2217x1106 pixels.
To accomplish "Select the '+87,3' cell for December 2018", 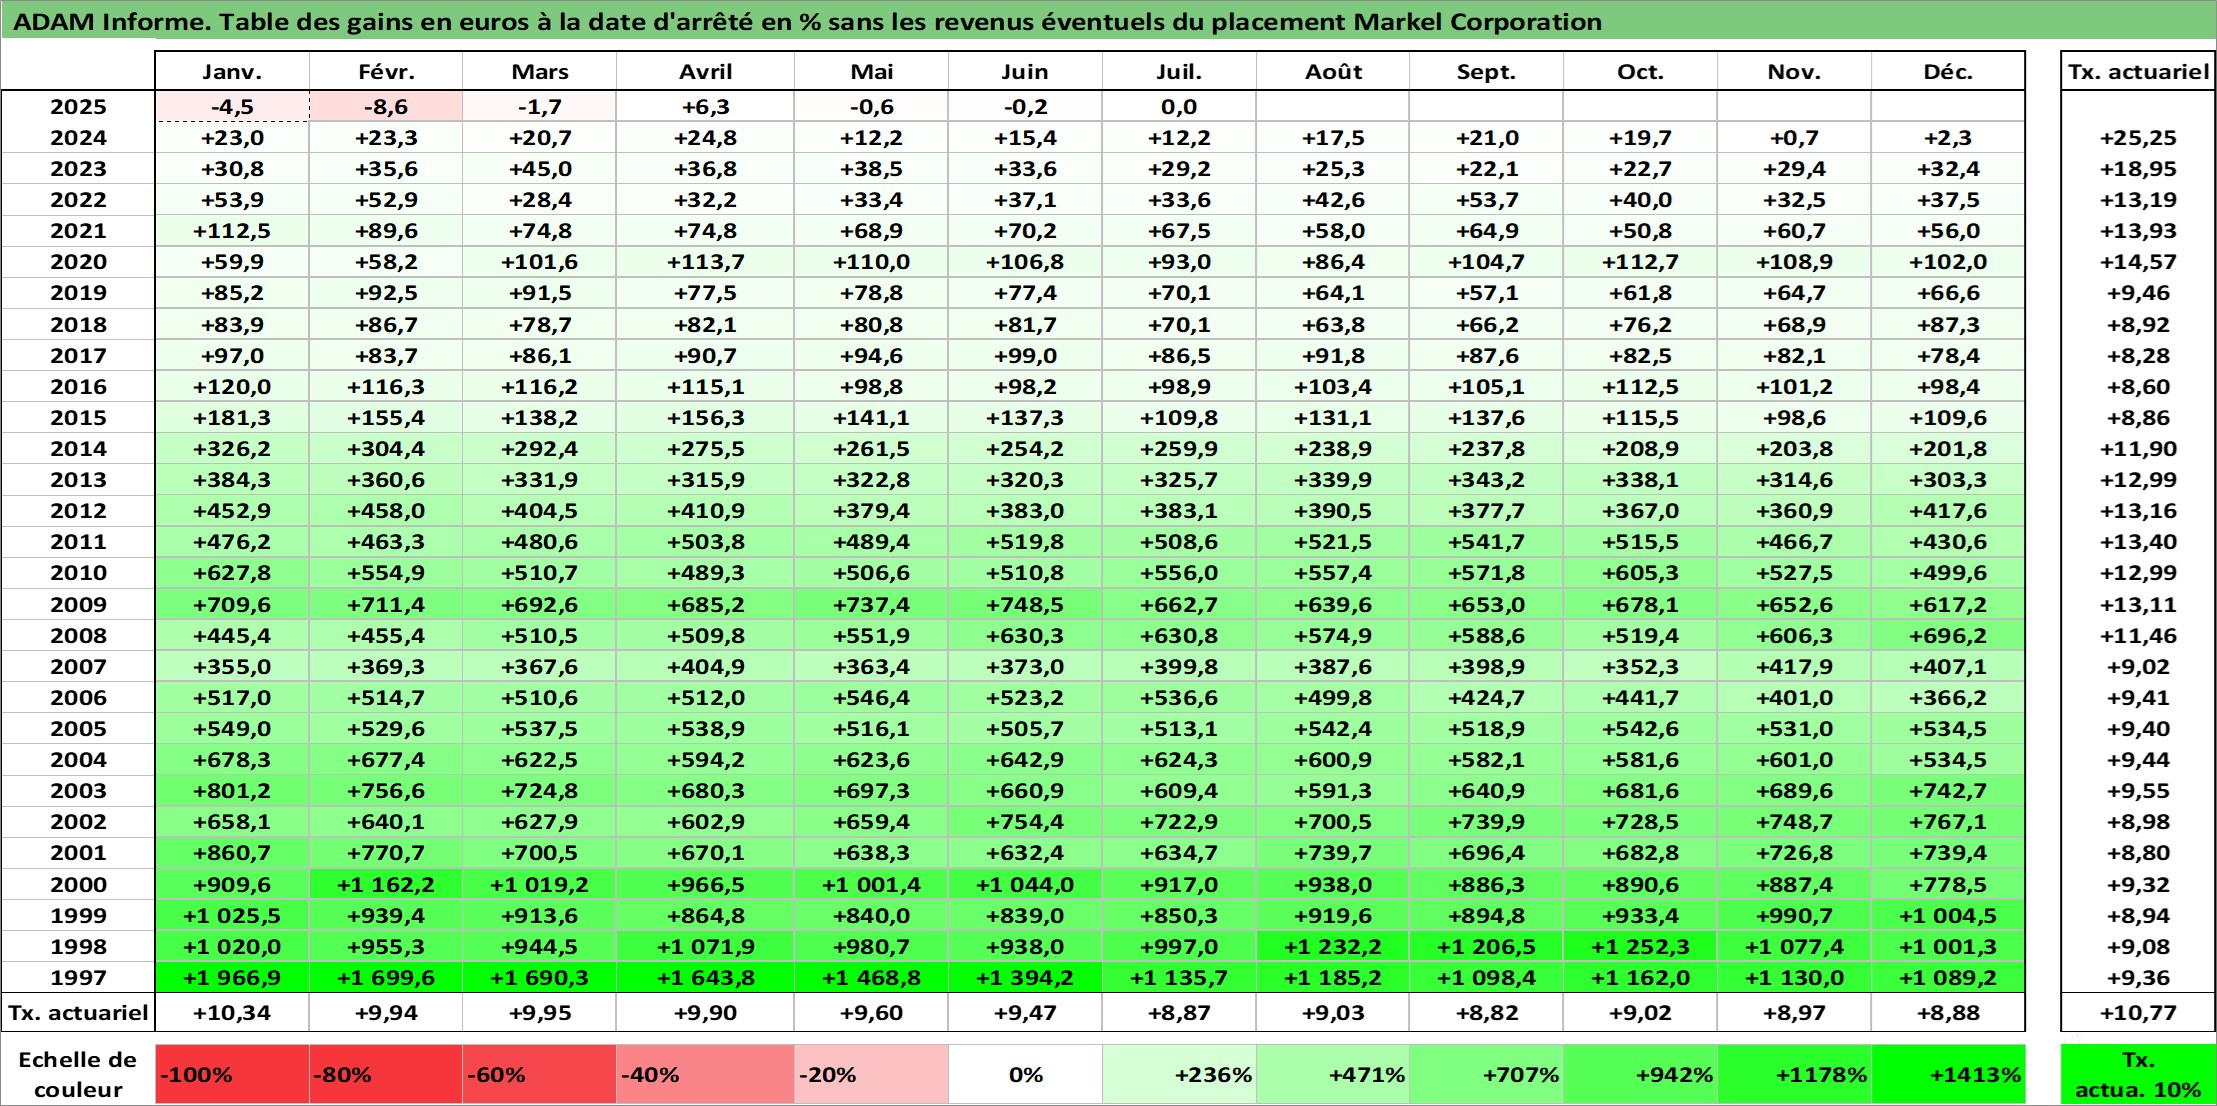I will pos(1948,325).
